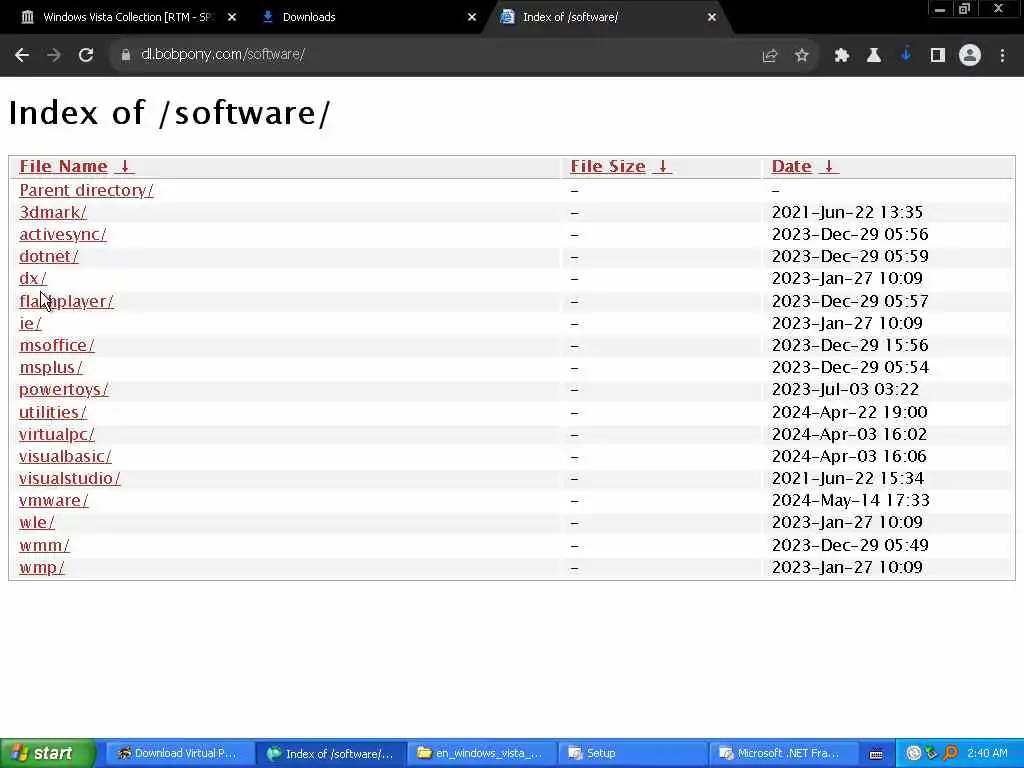Open the profile avatar menu

[969, 56]
